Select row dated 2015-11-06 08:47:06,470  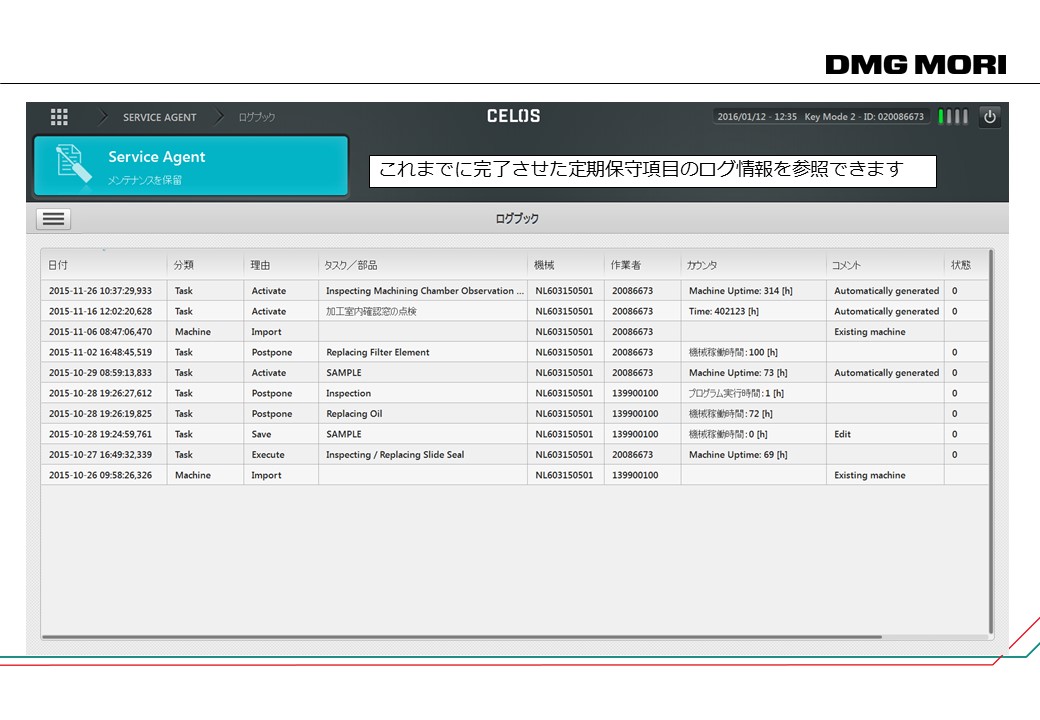(x=515, y=331)
